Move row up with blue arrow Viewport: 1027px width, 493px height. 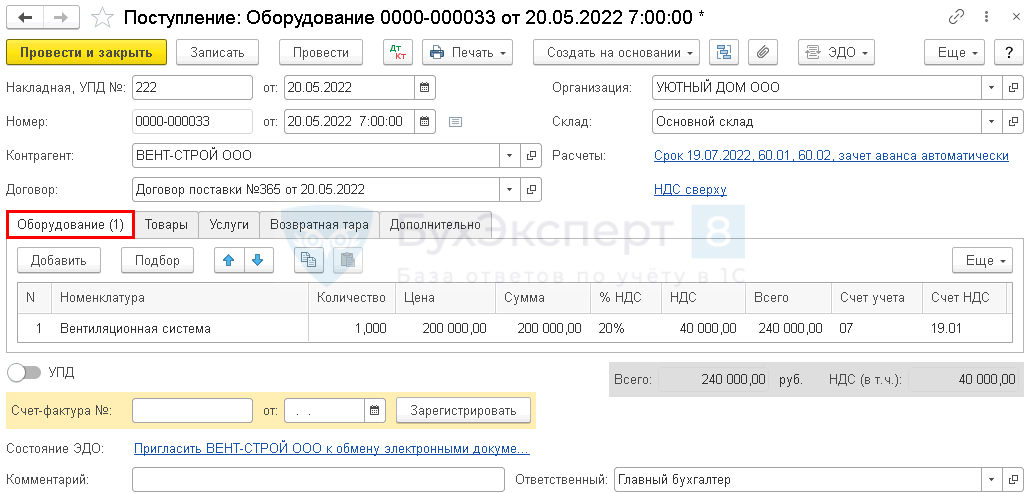[x=229, y=260]
